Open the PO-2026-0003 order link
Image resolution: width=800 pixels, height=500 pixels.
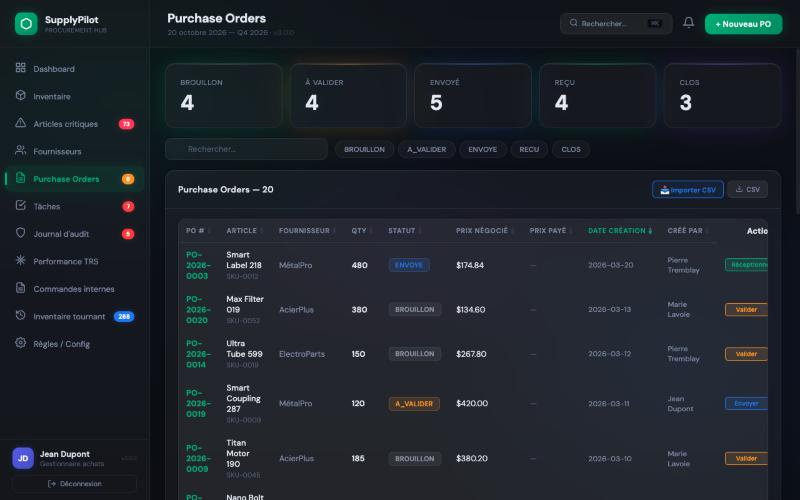tap(198, 265)
